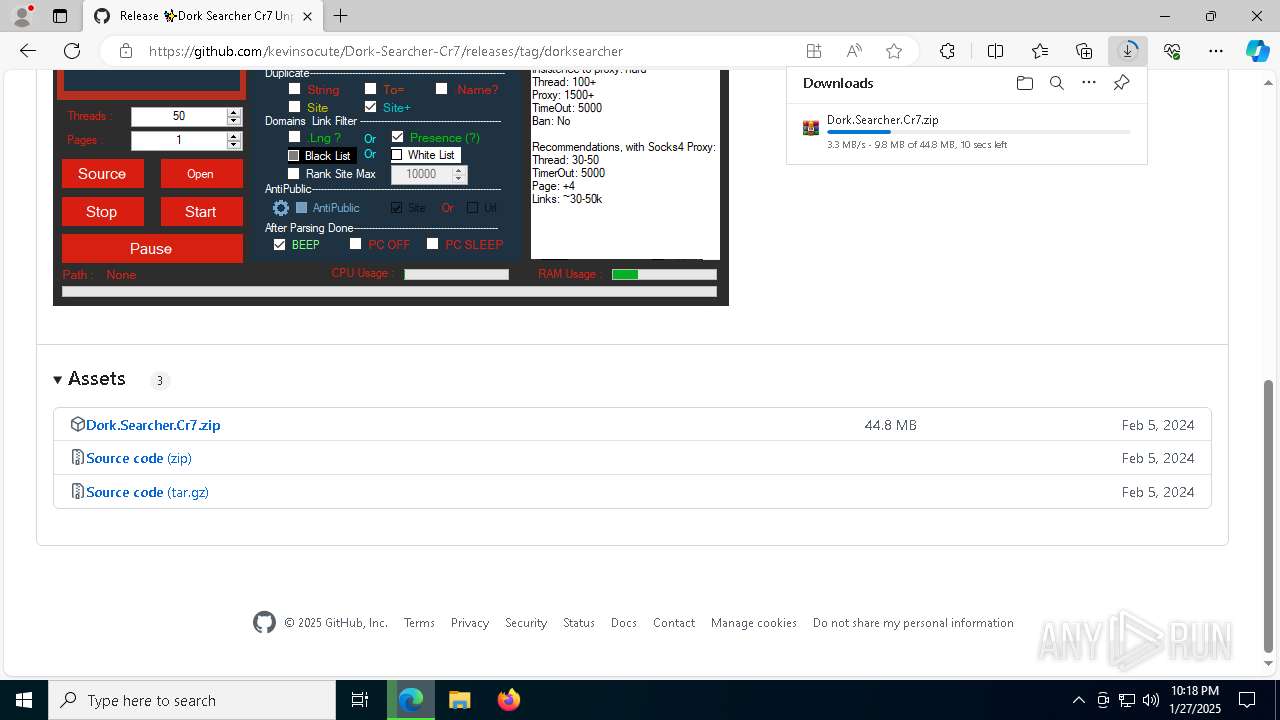
Task: Click the Downloads panel heading
Action: pyautogui.click(x=838, y=83)
